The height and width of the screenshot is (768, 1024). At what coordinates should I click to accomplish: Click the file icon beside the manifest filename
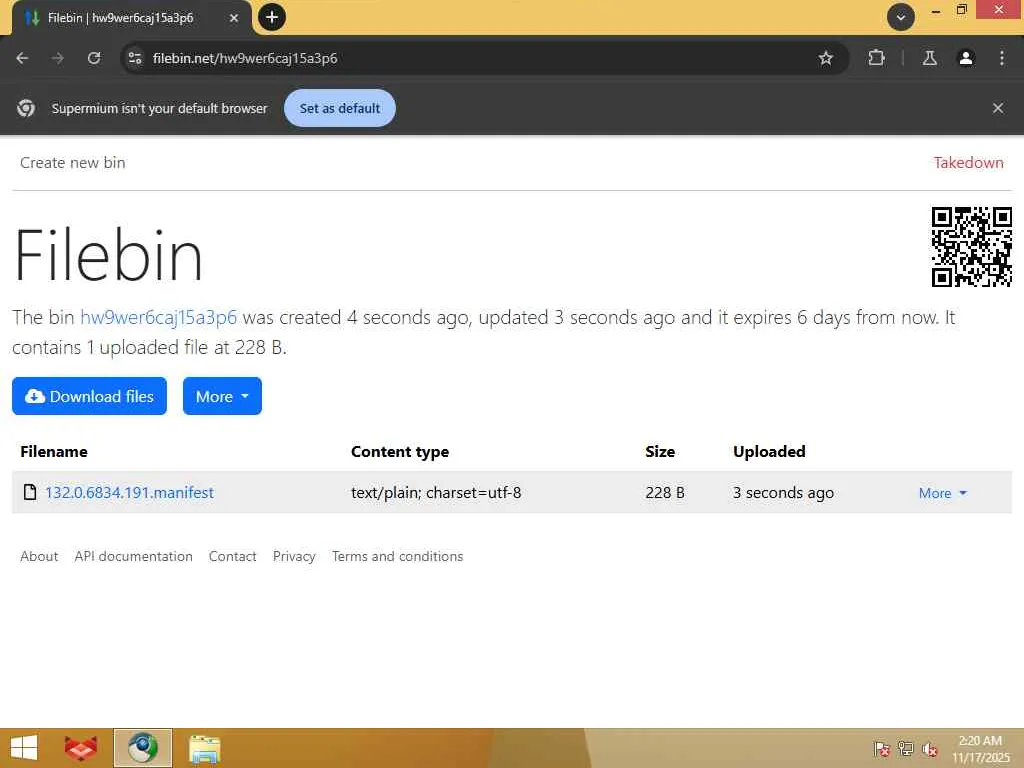30,492
